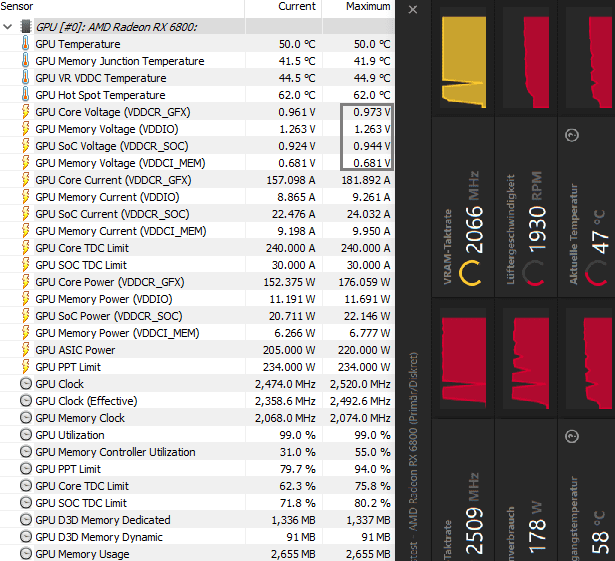Click lightning icon next to GPU SoC Power
615x561 pixels.
coord(25,316)
